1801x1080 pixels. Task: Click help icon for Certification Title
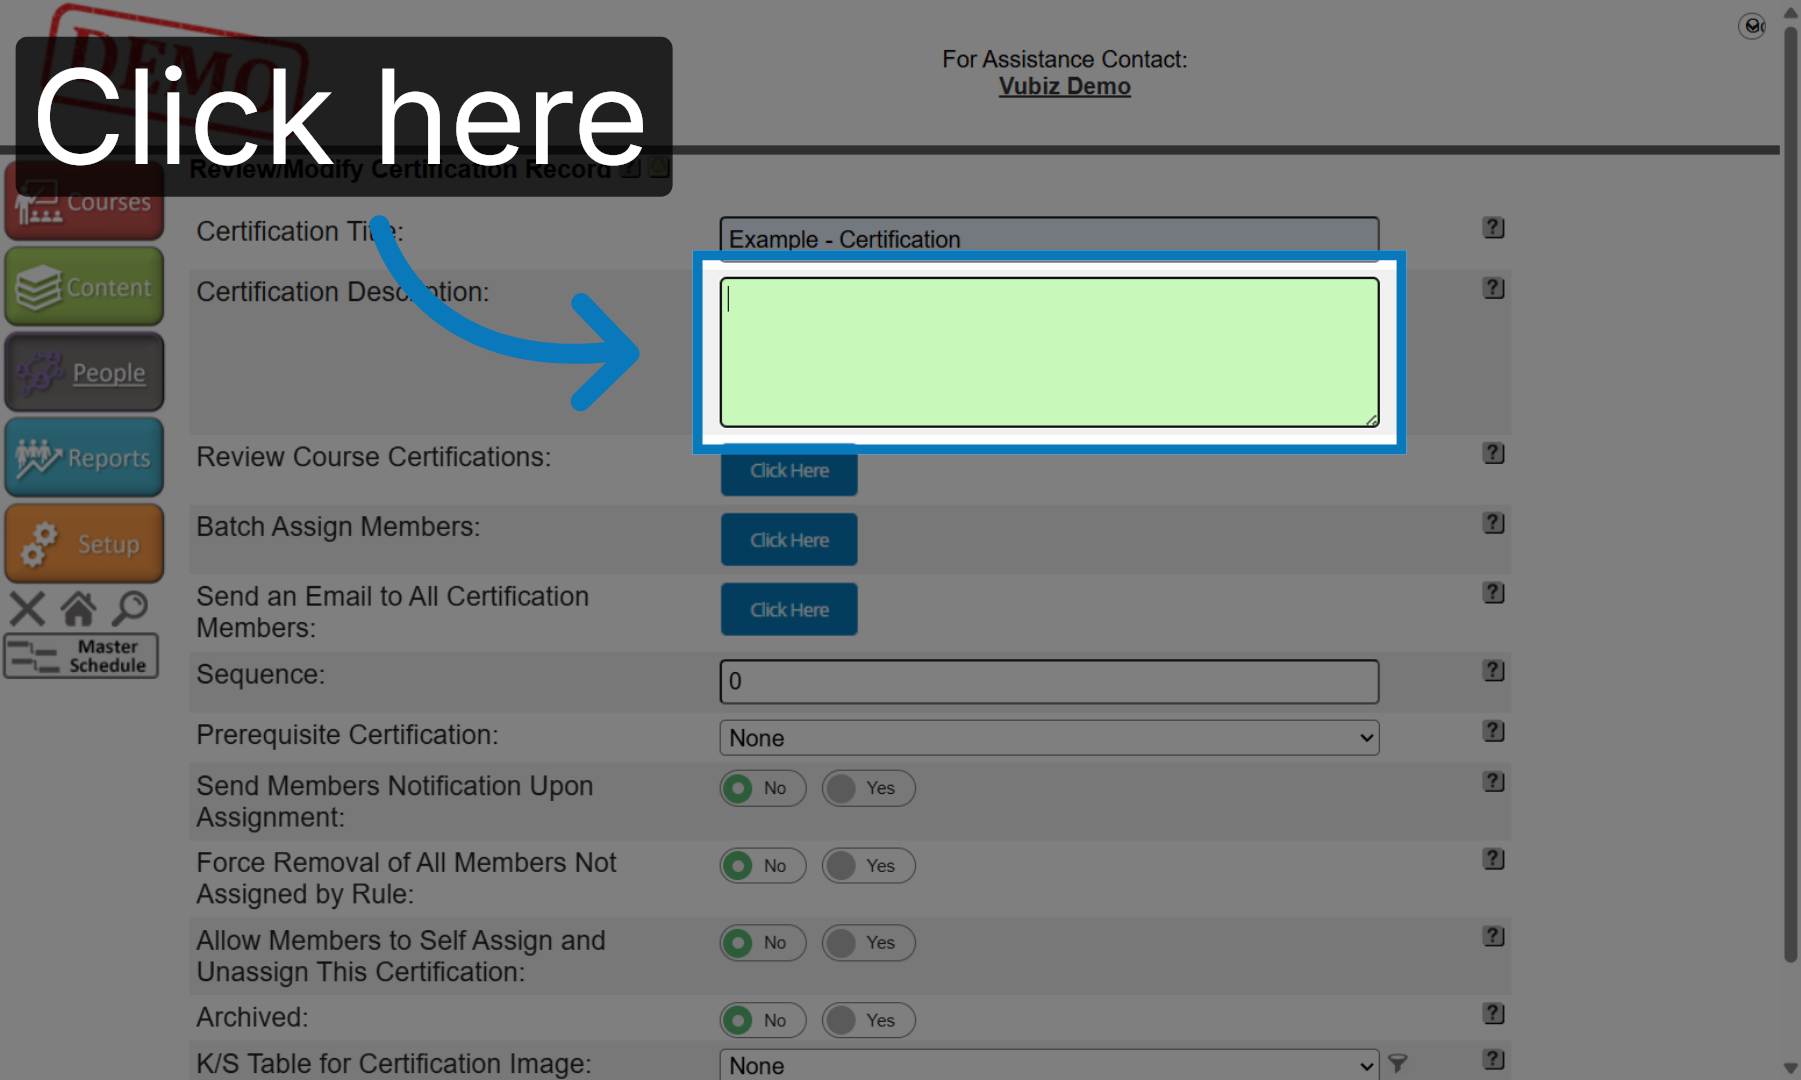1493,228
